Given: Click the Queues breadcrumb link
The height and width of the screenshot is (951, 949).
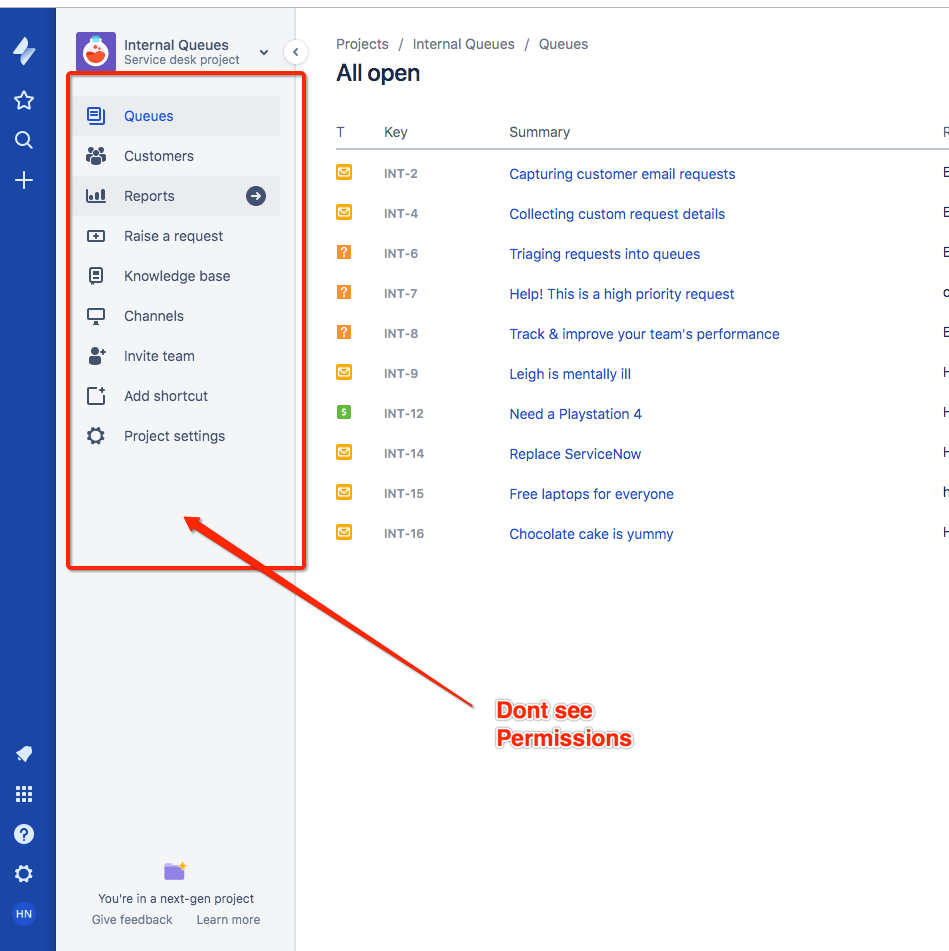Looking at the screenshot, I should point(563,44).
